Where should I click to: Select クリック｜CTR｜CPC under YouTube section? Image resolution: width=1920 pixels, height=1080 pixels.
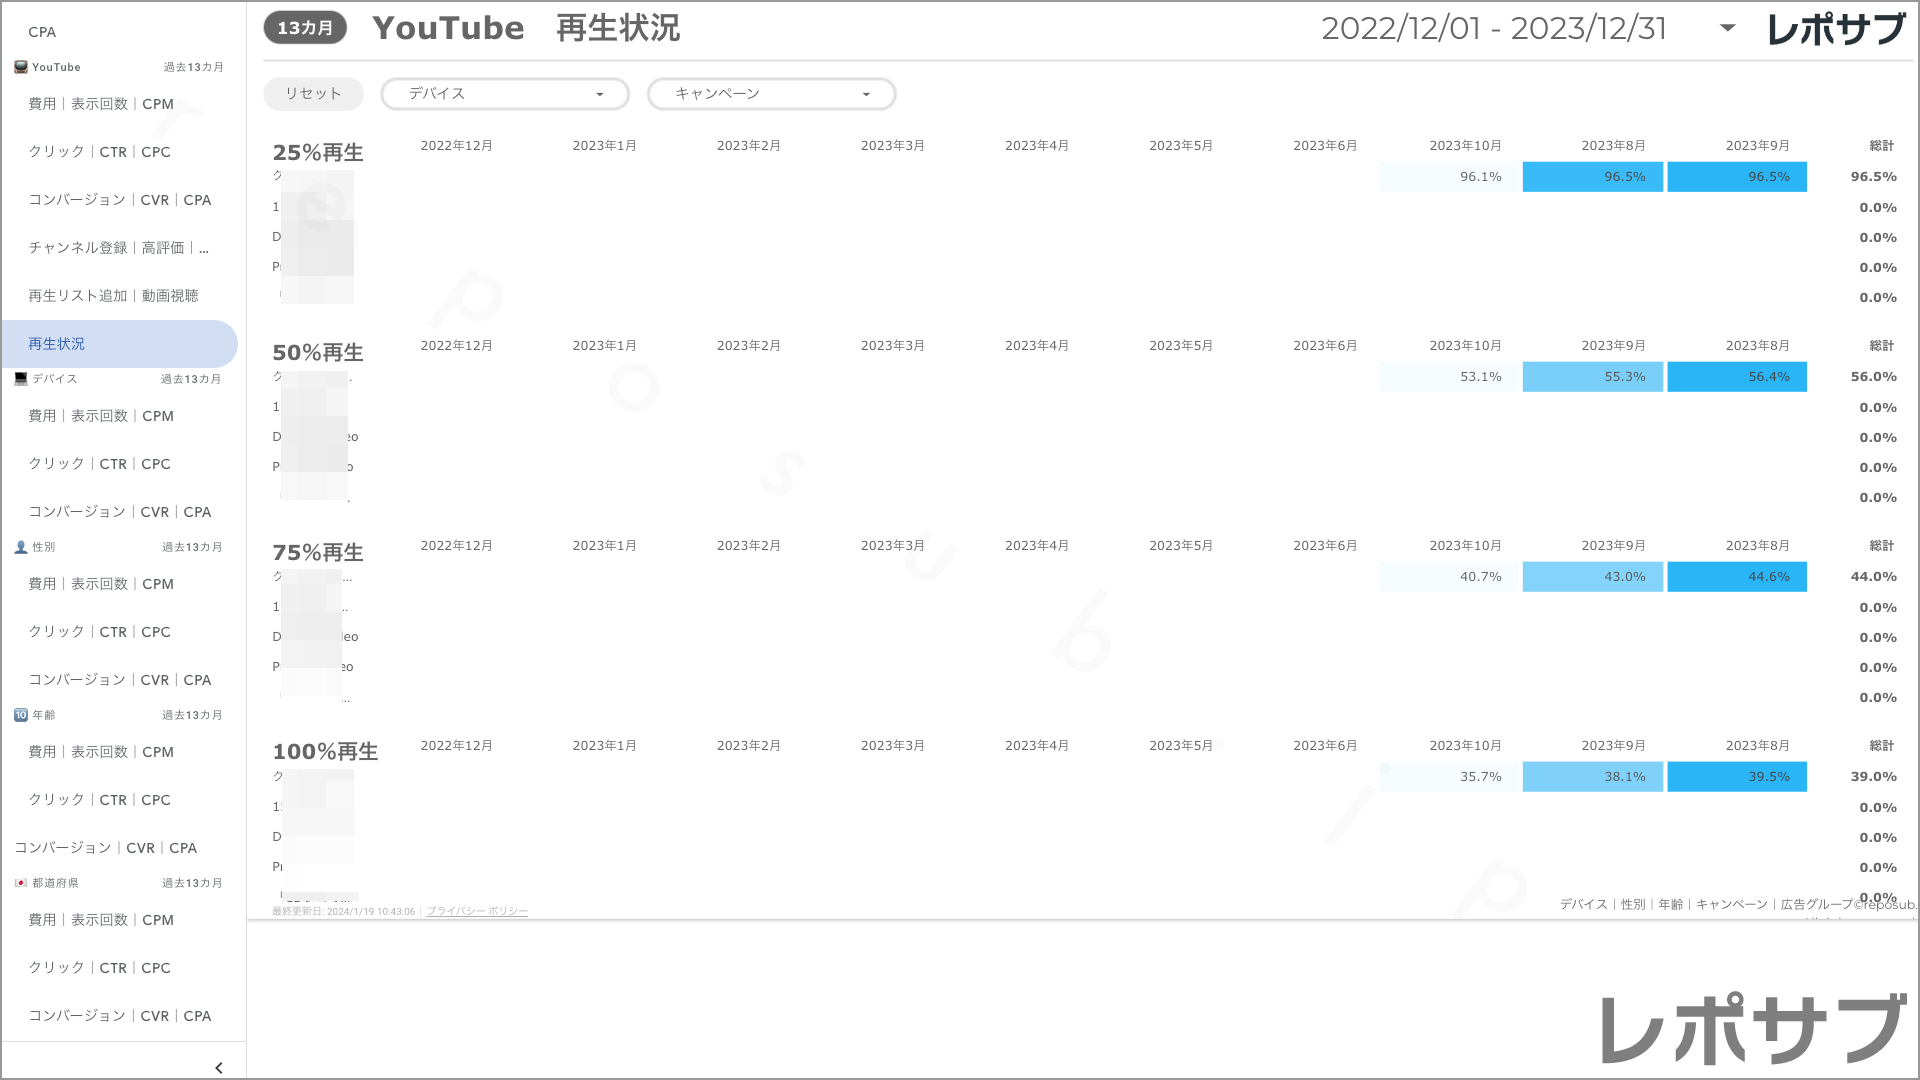(99, 151)
